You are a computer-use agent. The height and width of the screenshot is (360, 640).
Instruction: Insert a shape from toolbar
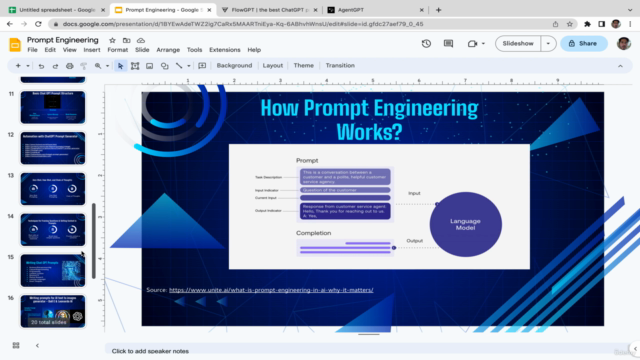(164, 66)
